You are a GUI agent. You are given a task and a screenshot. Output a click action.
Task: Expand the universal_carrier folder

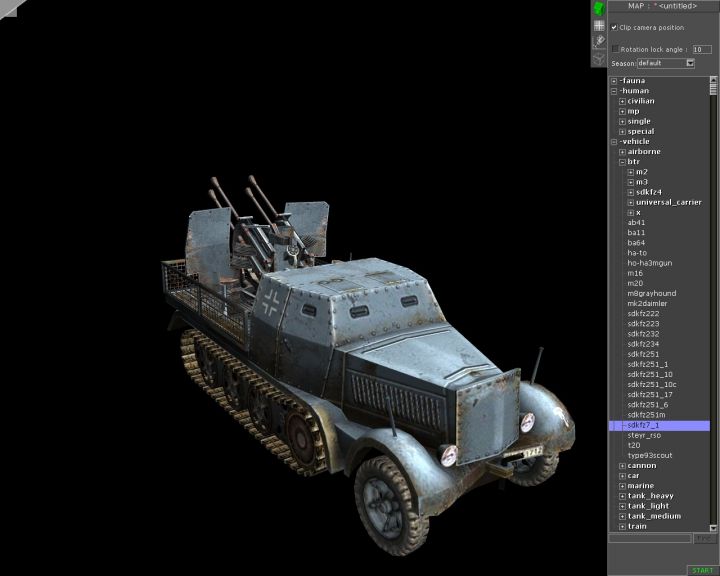(630, 202)
